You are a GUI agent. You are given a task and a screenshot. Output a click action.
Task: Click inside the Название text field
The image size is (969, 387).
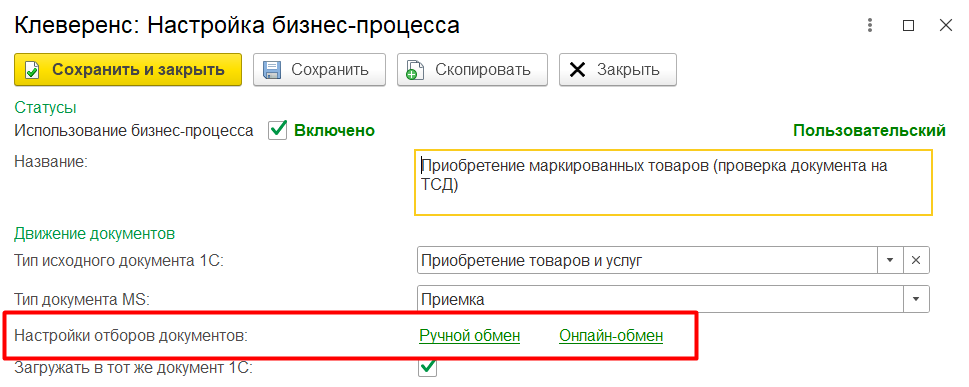tap(674, 182)
